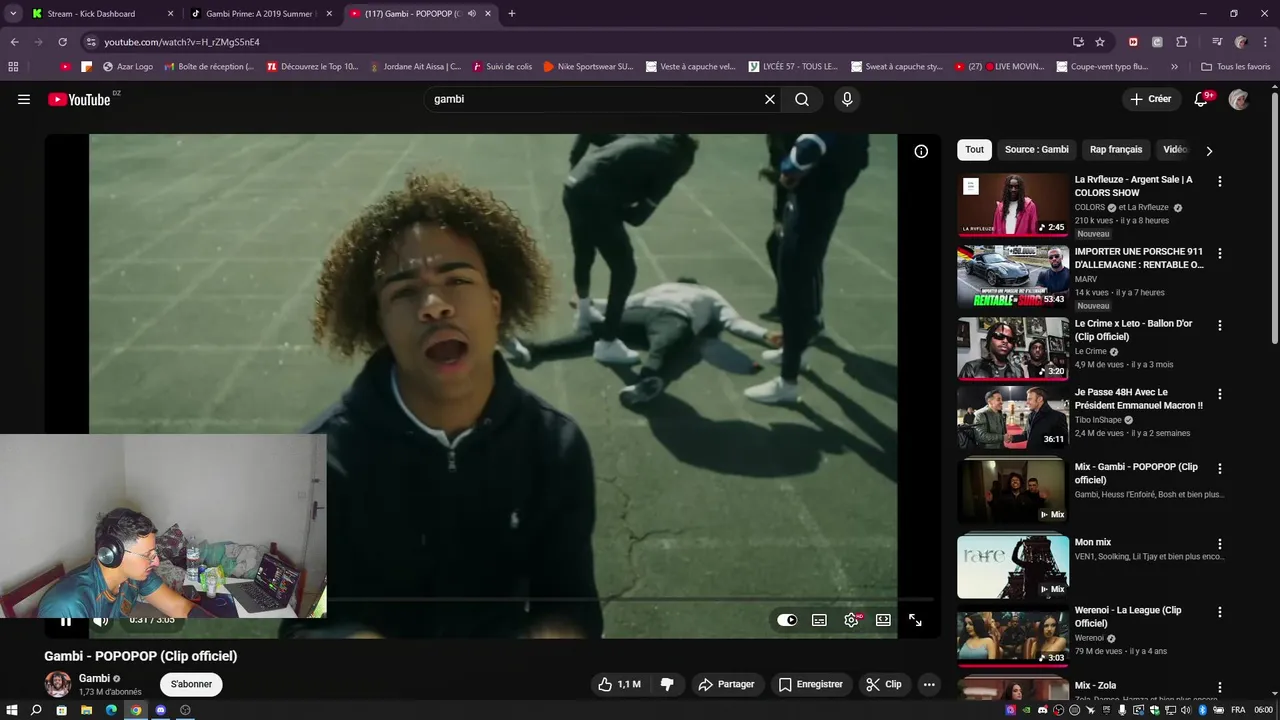
Task: Open browser extensions puzzle icon
Action: 1181,42
